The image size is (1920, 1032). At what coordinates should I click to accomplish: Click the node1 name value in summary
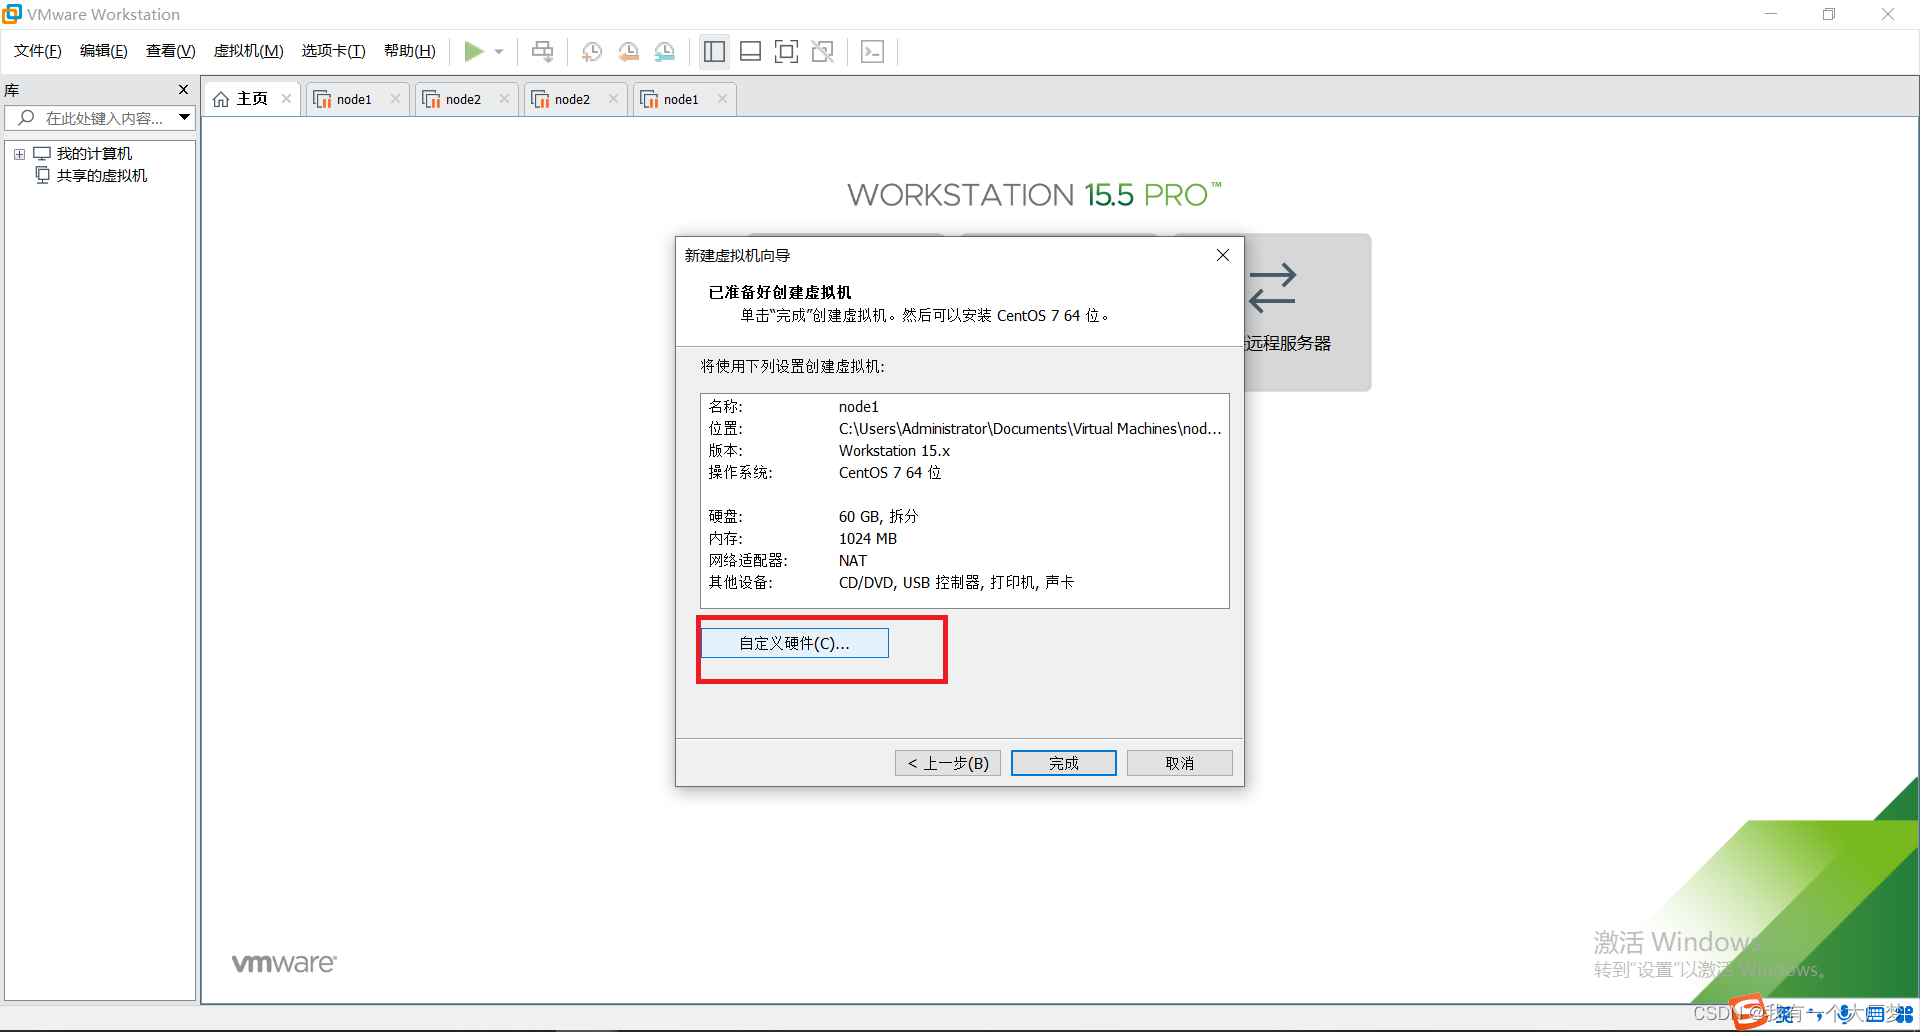tap(859, 407)
